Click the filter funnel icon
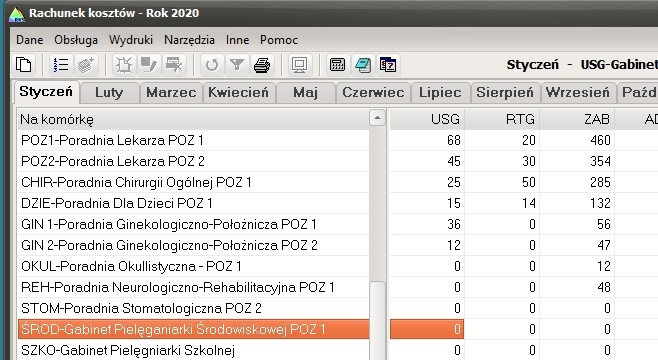Screen dimensions: 658x360 tap(237, 65)
